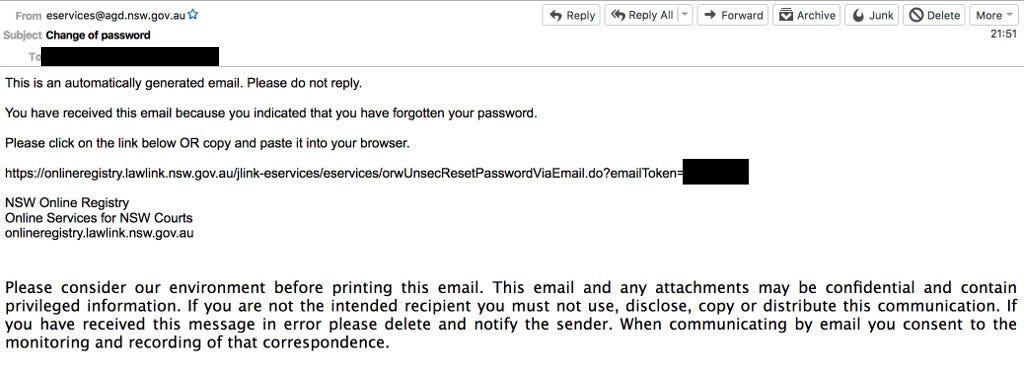The height and width of the screenshot is (373, 1024).
Task: Open the More actions dropdown
Action: (993, 15)
